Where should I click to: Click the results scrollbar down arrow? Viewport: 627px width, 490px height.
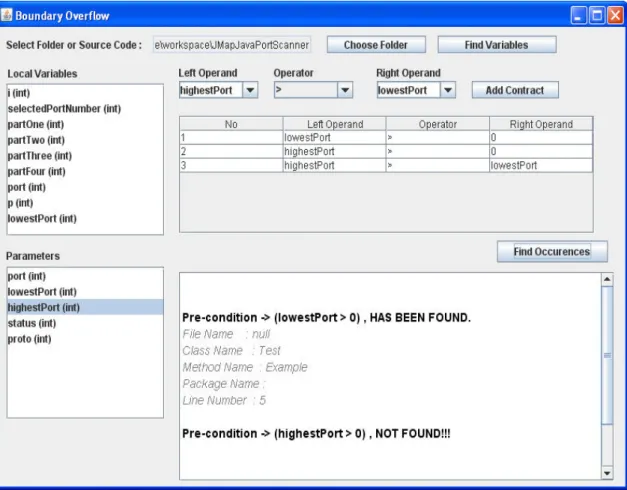click(x=607, y=473)
